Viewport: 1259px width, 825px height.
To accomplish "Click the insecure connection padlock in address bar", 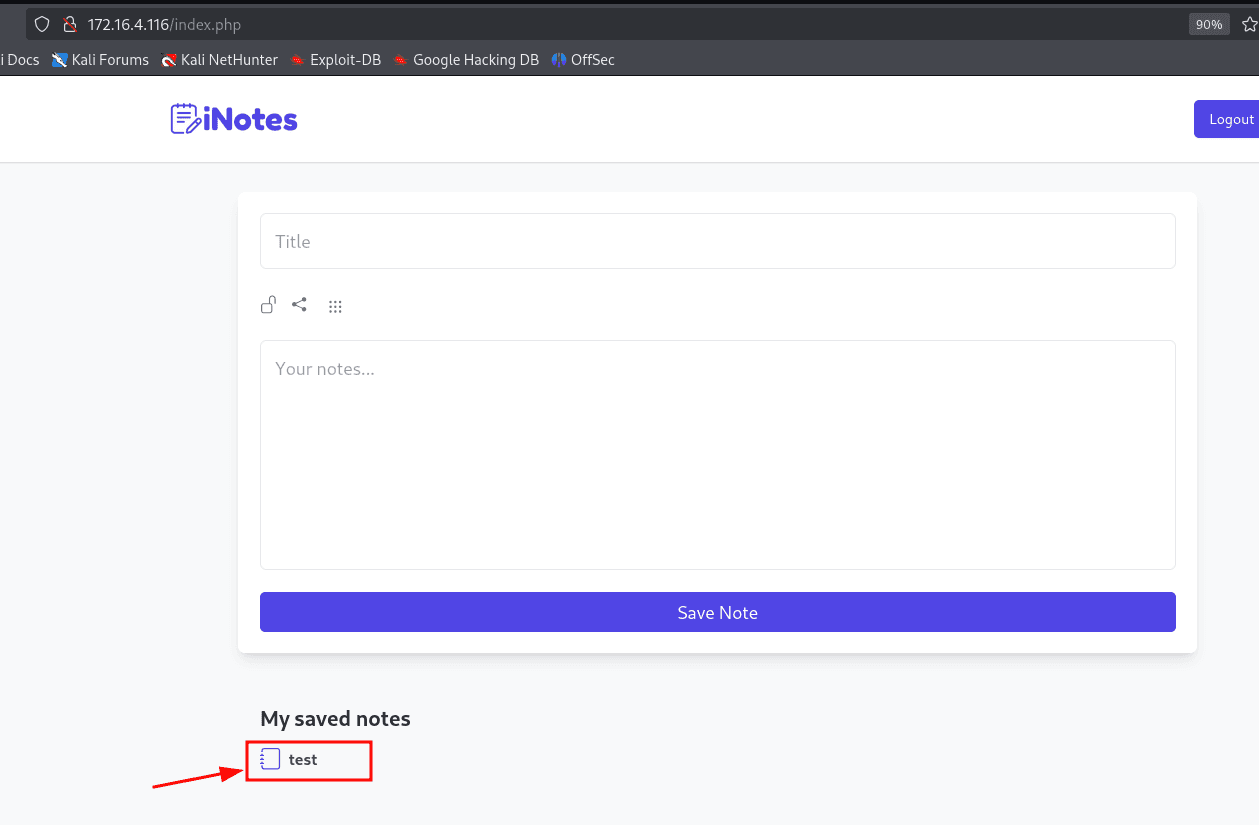I will pyautogui.click(x=69, y=24).
